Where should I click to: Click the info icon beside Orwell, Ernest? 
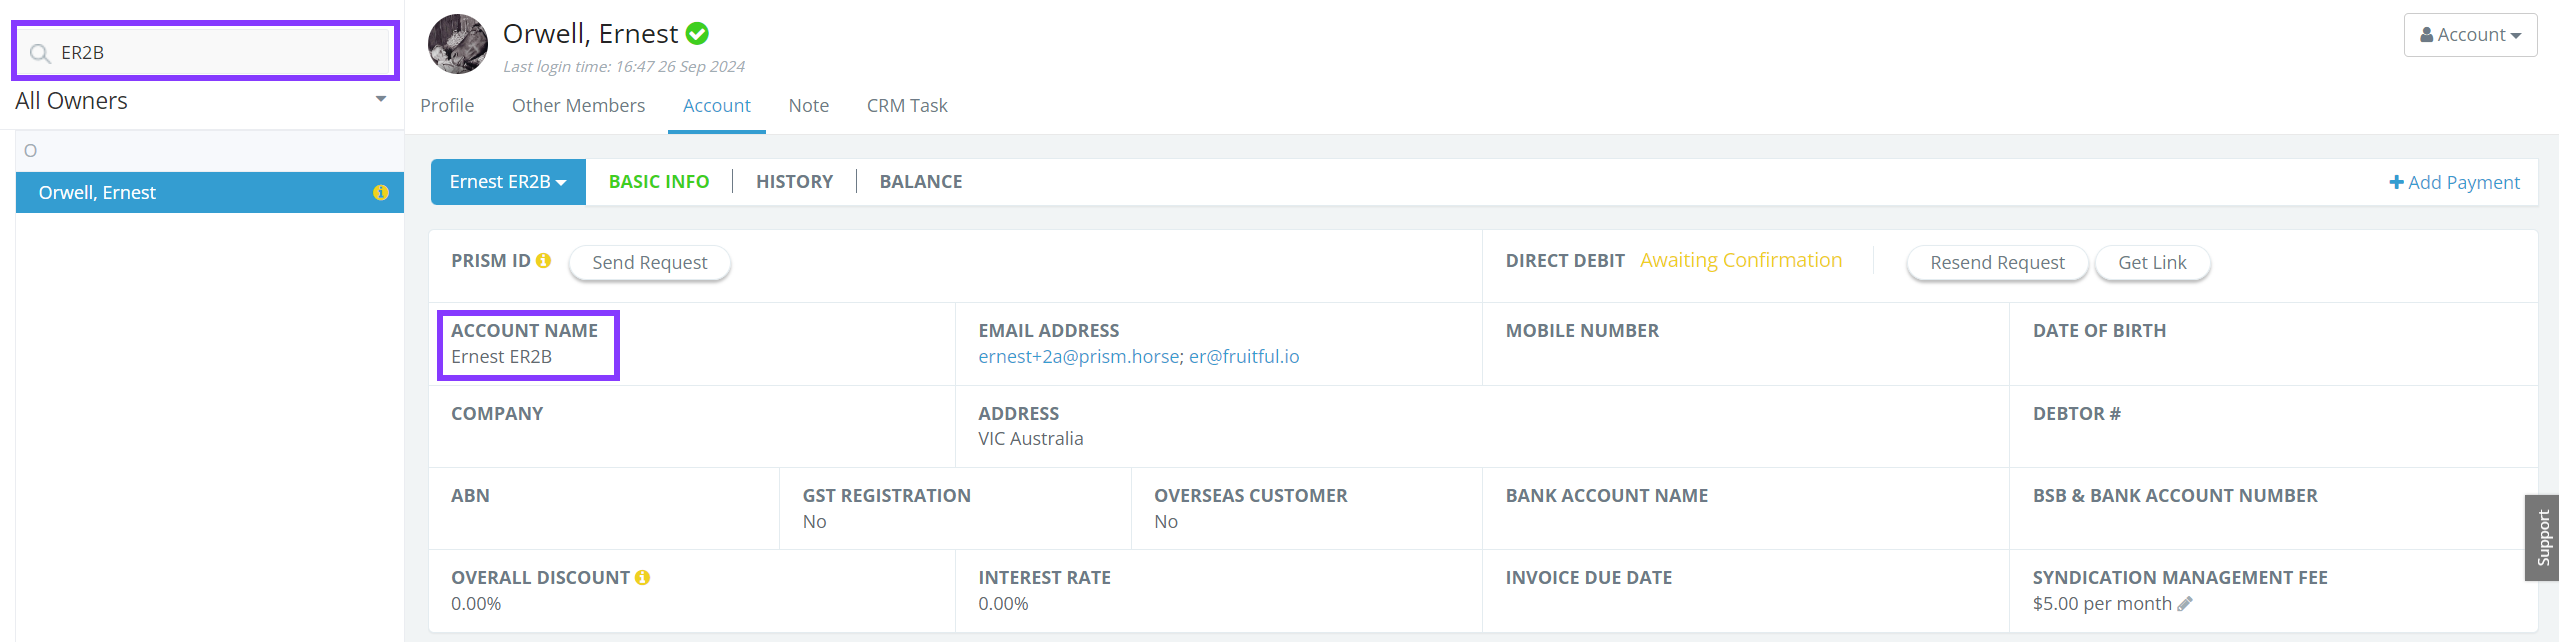(381, 193)
